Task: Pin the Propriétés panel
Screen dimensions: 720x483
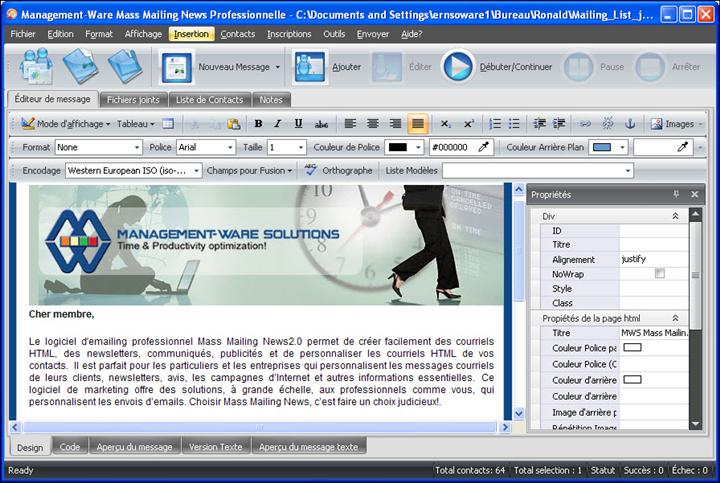Action: (676, 194)
